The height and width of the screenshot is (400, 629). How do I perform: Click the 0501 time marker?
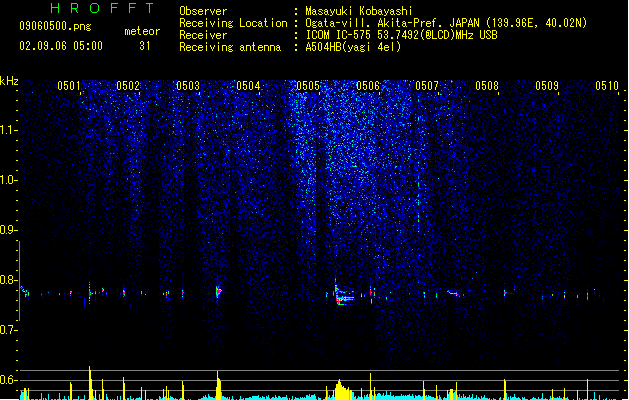[x=69, y=86]
